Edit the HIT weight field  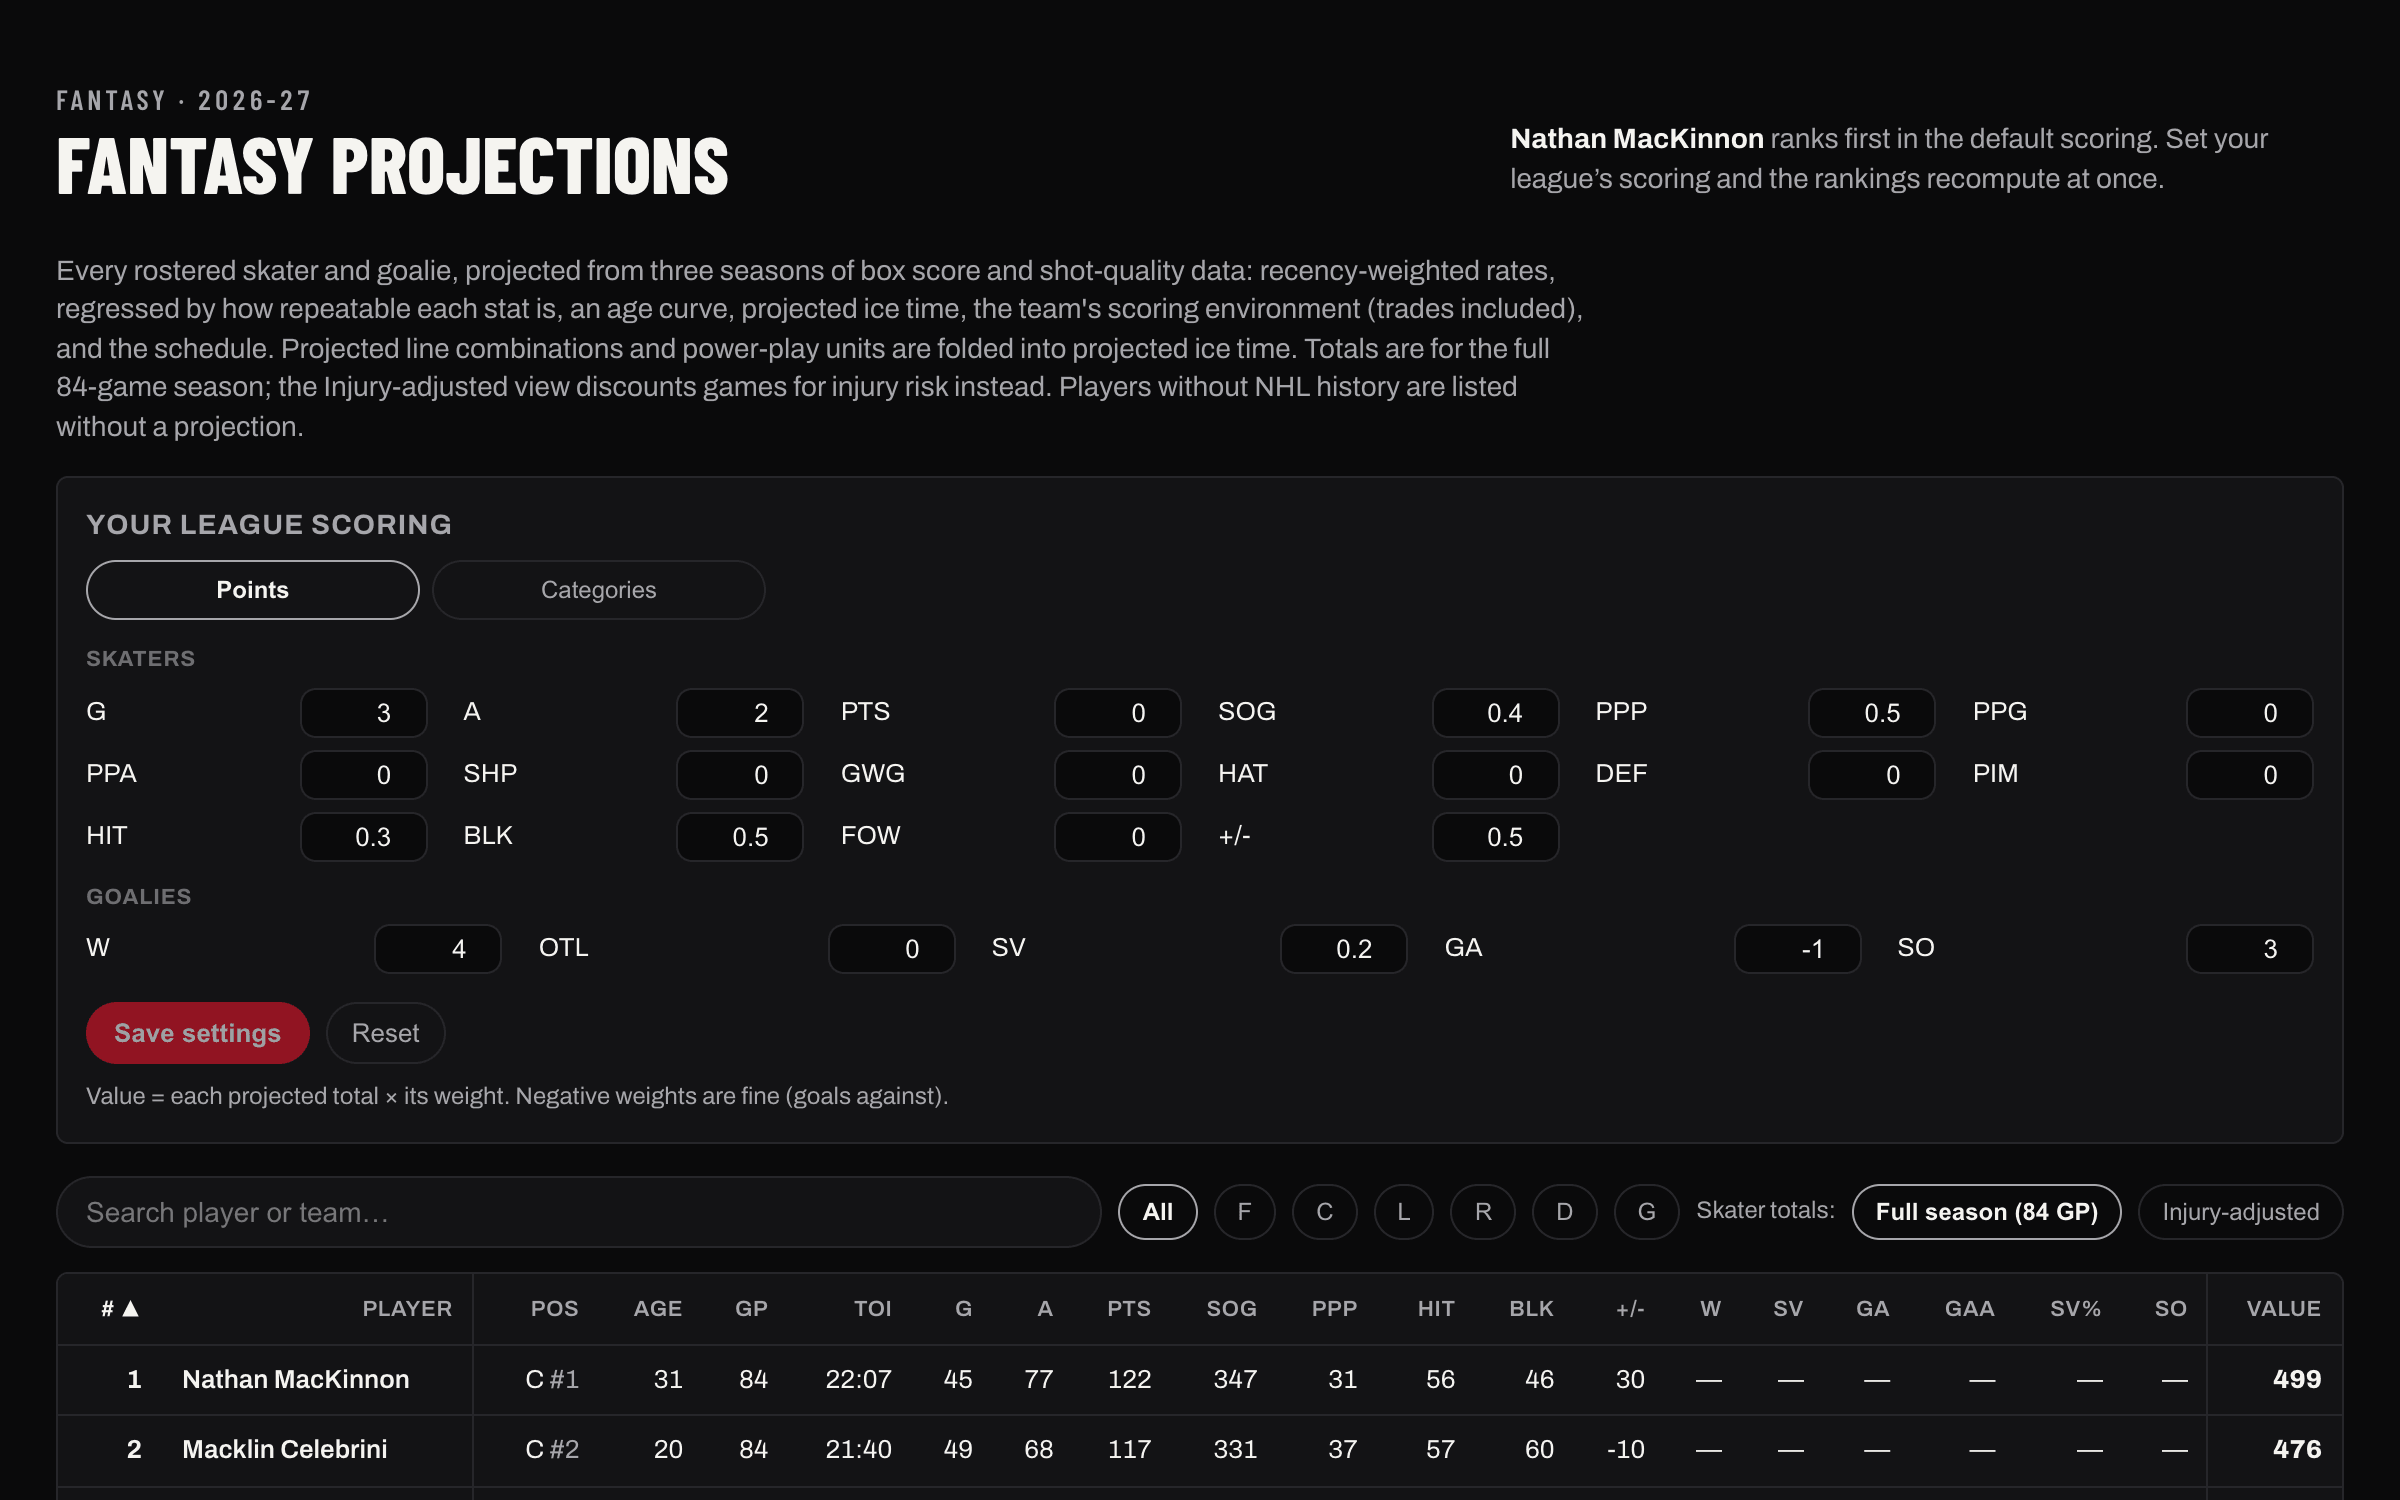(363, 837)
